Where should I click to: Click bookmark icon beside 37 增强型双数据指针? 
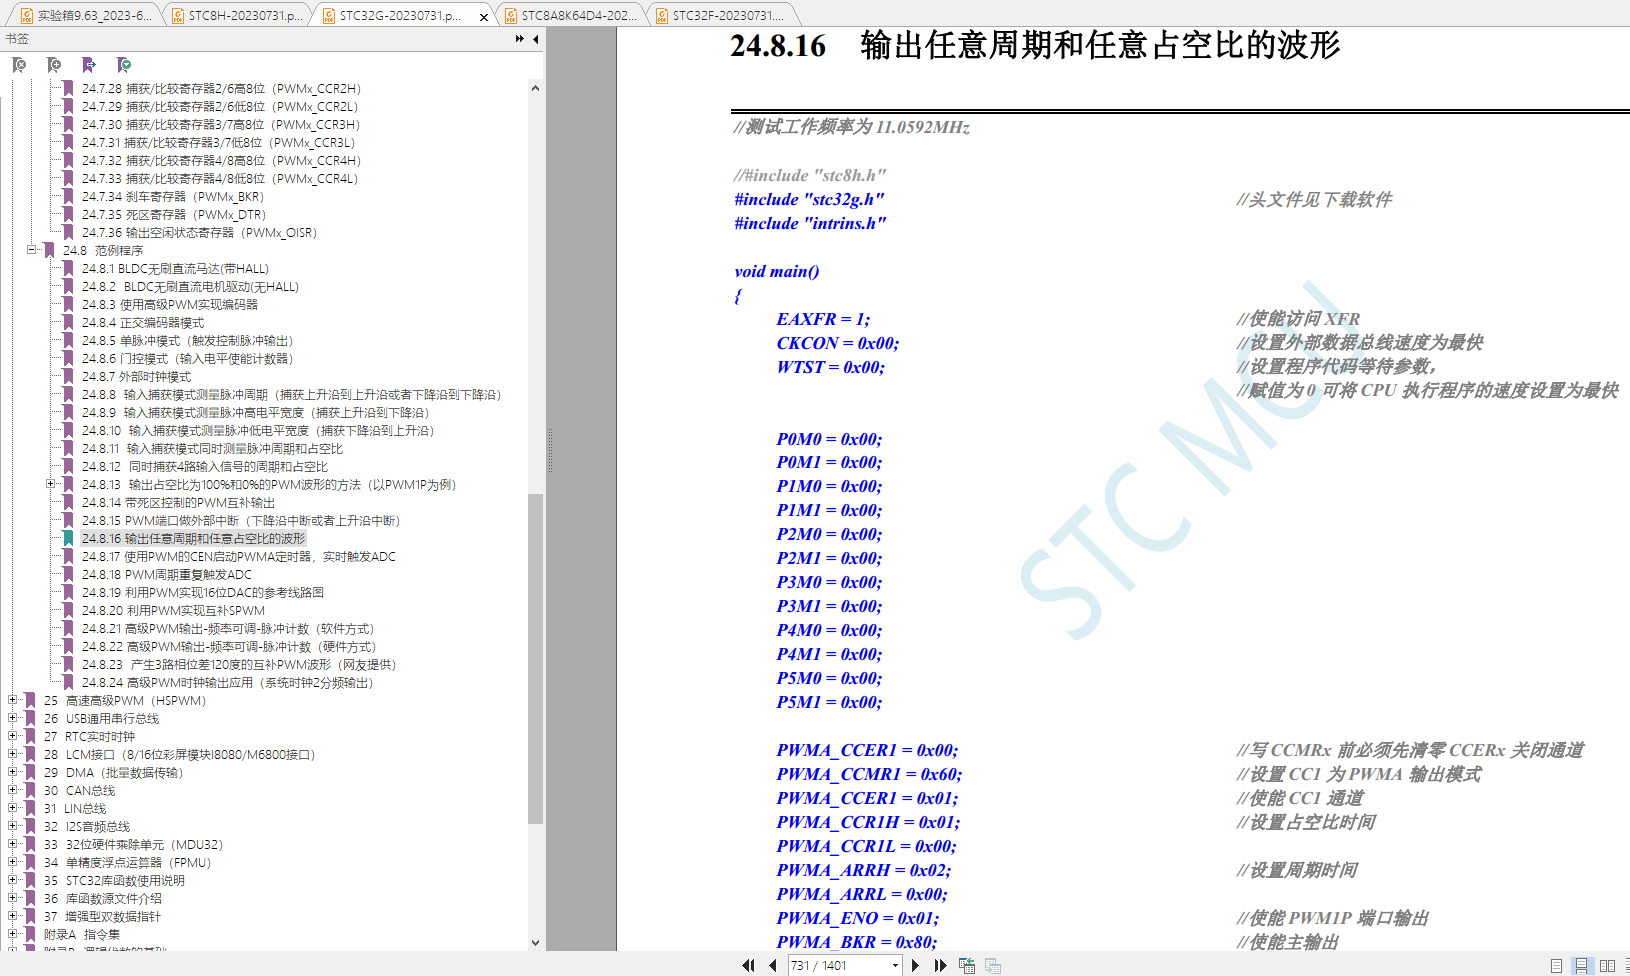click(x=30, y=916)
